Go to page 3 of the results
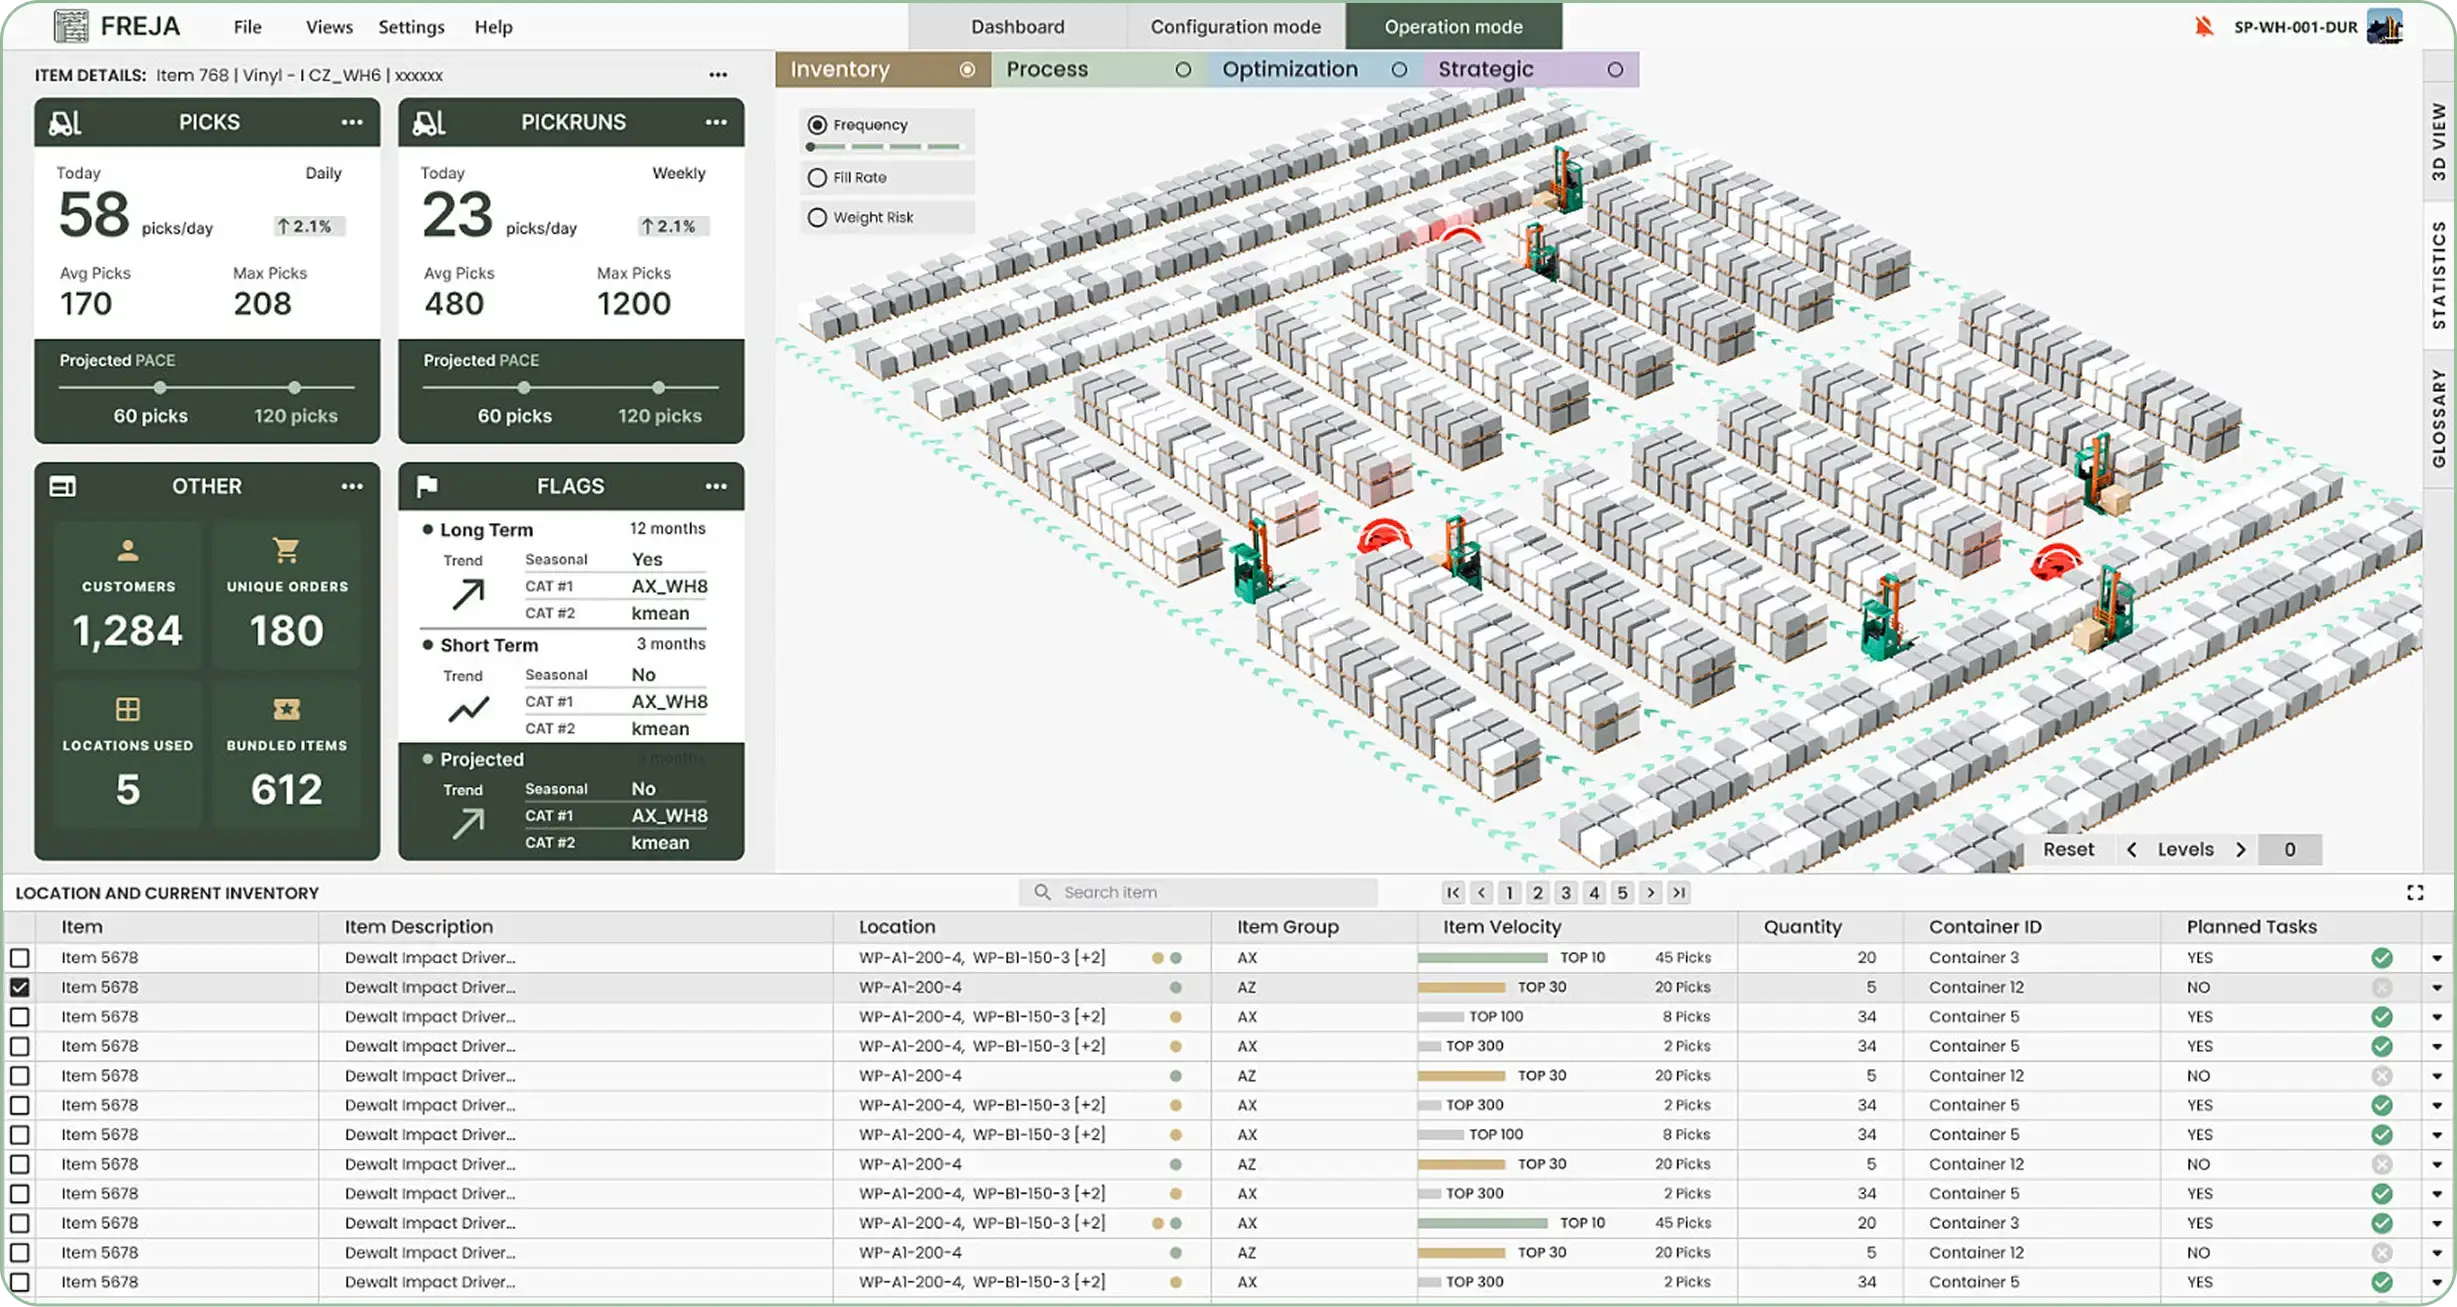2457x1307 pixels. tap(1566, 893)
